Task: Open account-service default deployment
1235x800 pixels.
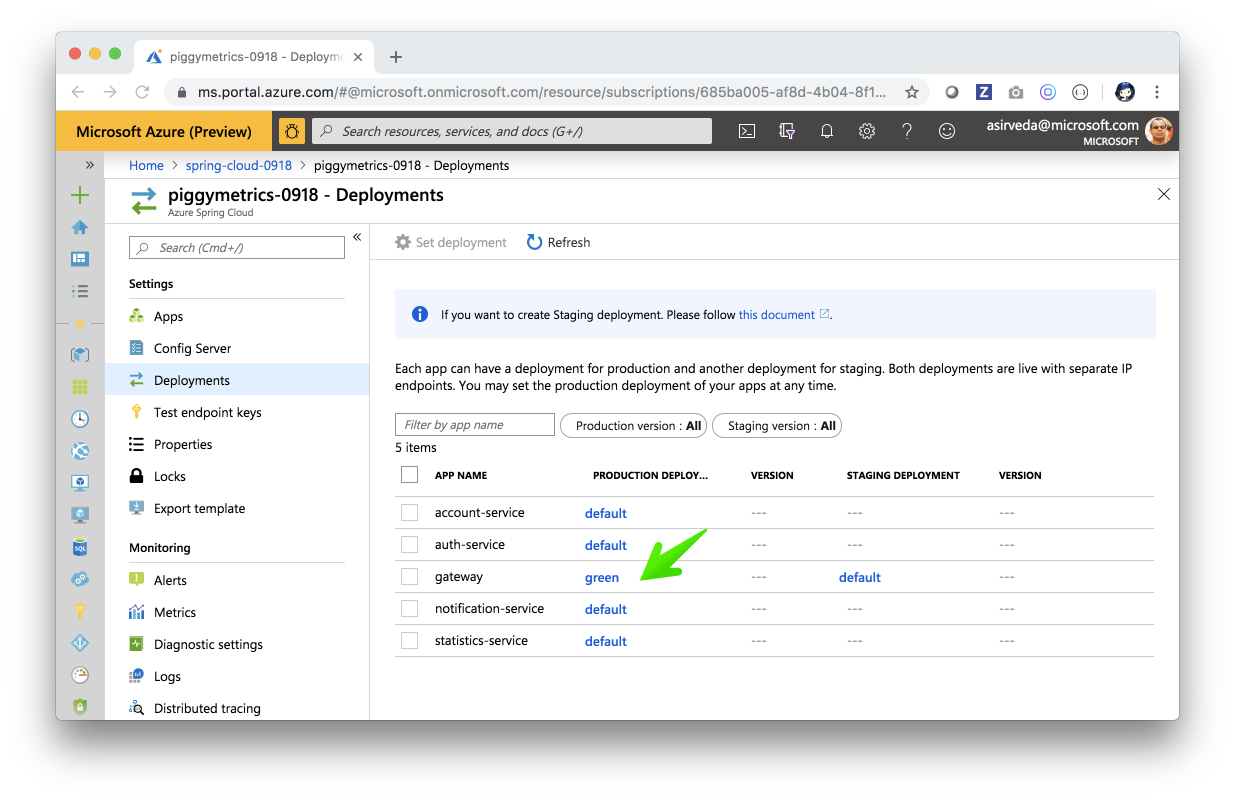Action: [606, 513]
